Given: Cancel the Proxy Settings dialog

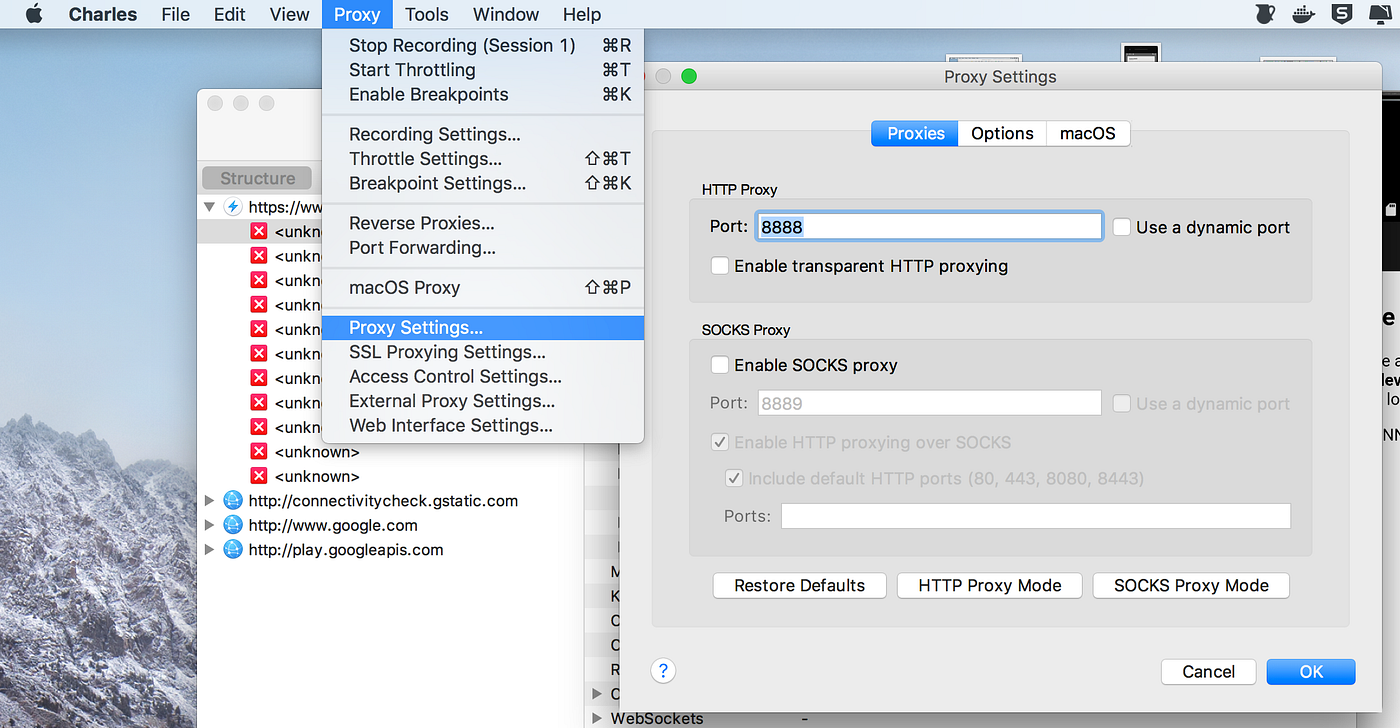Looking at the screenshot, I should [x=1208, y=672].
